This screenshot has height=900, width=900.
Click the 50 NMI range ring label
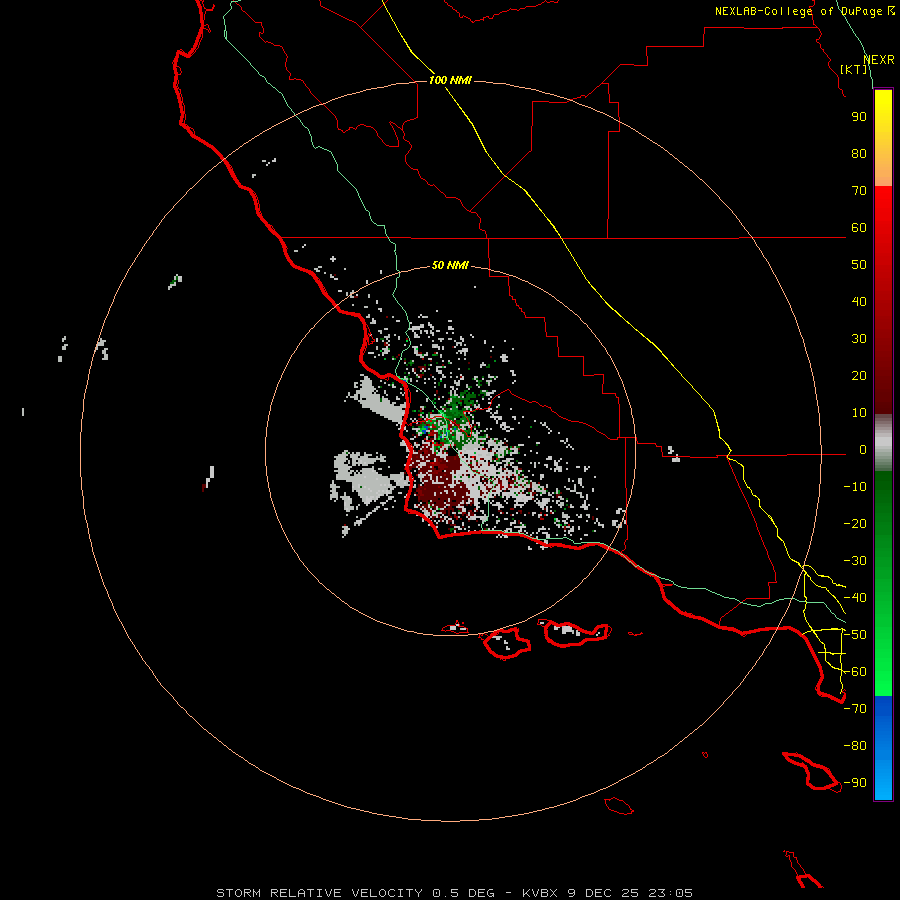click(450, 265)
